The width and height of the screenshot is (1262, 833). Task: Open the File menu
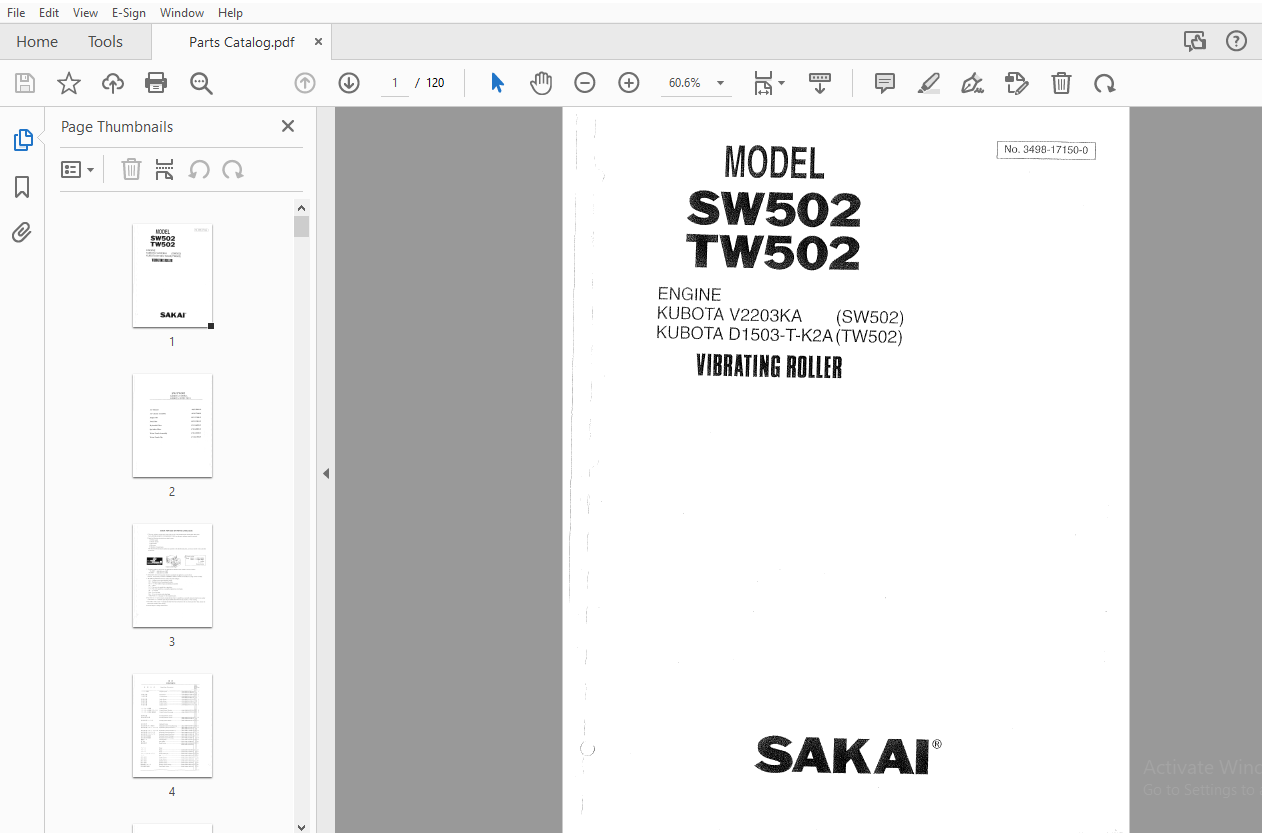click(16, 13)
